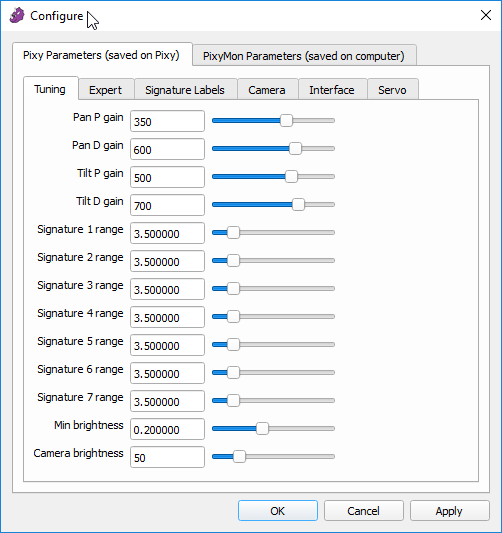
Task: Click the Camera brightness slider handle
Action: pos(239,456)
